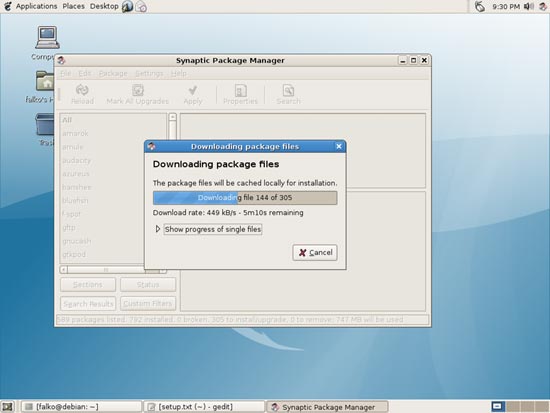550x413 pixels.
Task: Click the Download rate 449 kB/s text
Action: (x=228, y=213)
